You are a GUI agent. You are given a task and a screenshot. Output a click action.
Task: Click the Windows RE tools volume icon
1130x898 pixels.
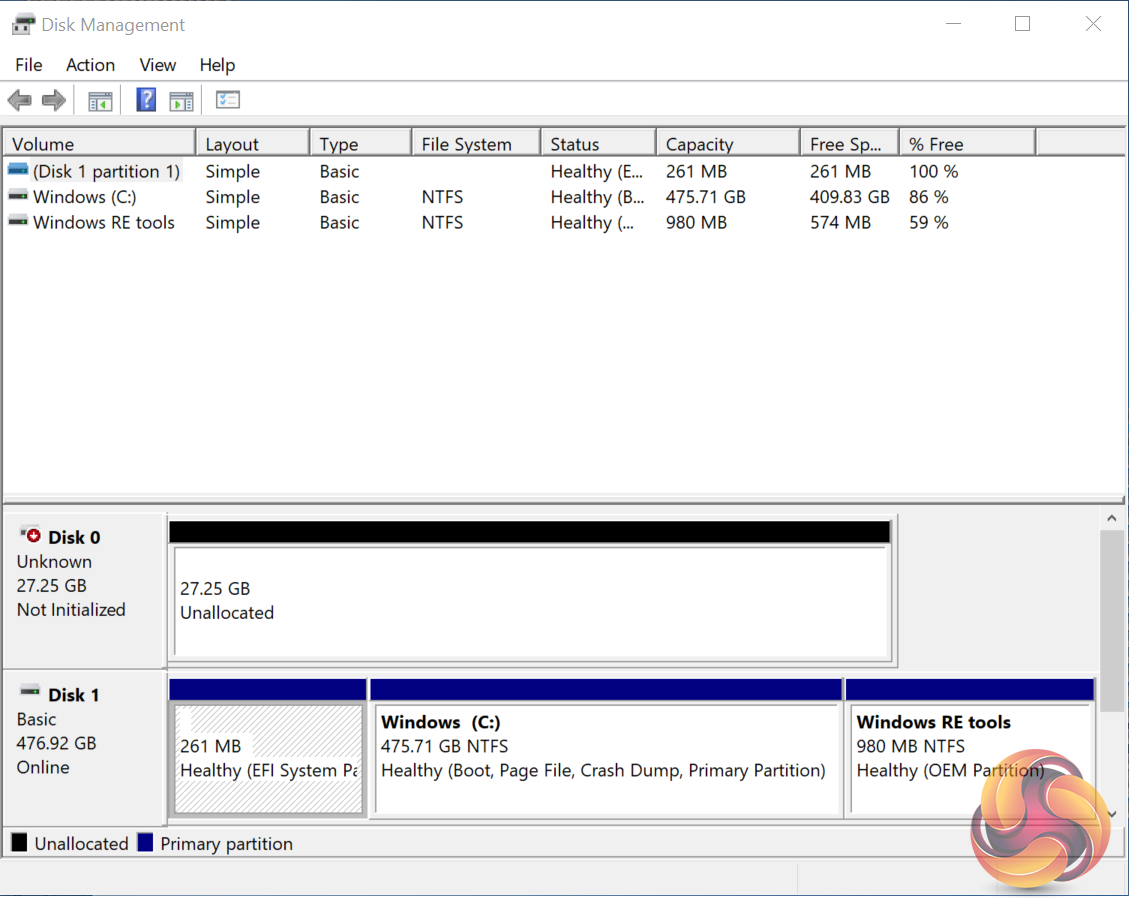(x=18, y=221)
